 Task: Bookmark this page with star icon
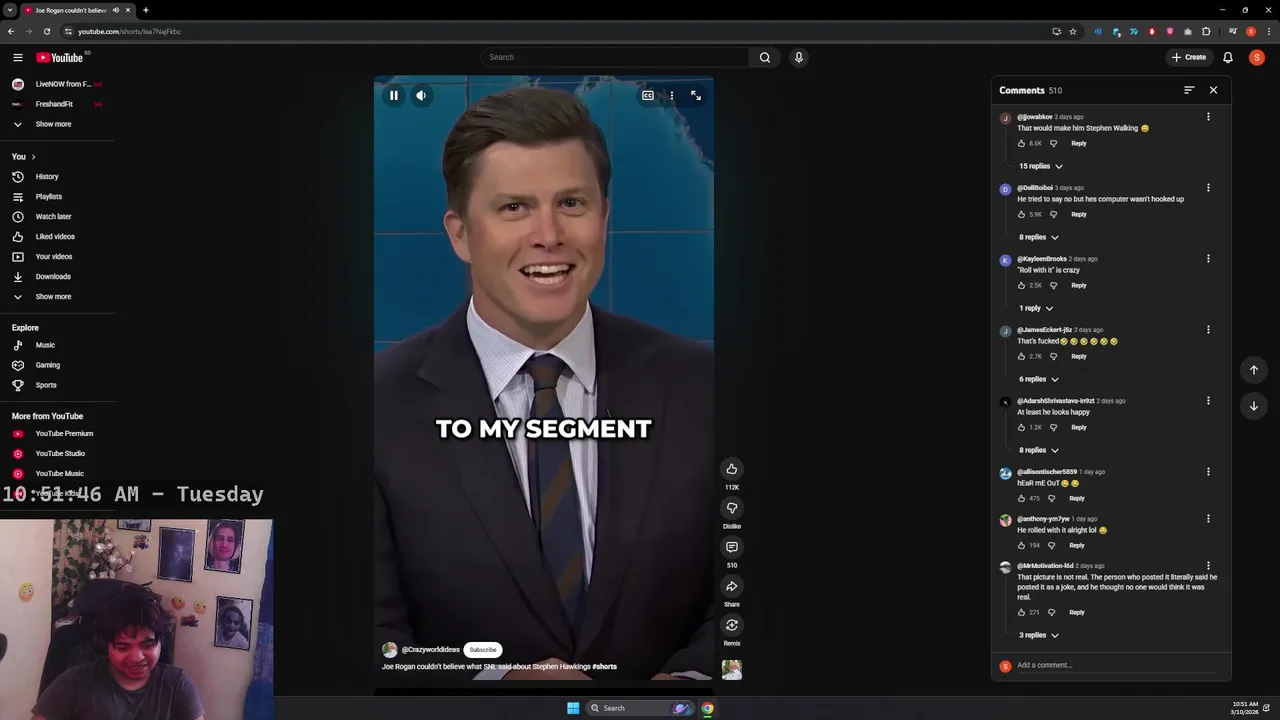pyautogui.click(x=1073, y=31)
